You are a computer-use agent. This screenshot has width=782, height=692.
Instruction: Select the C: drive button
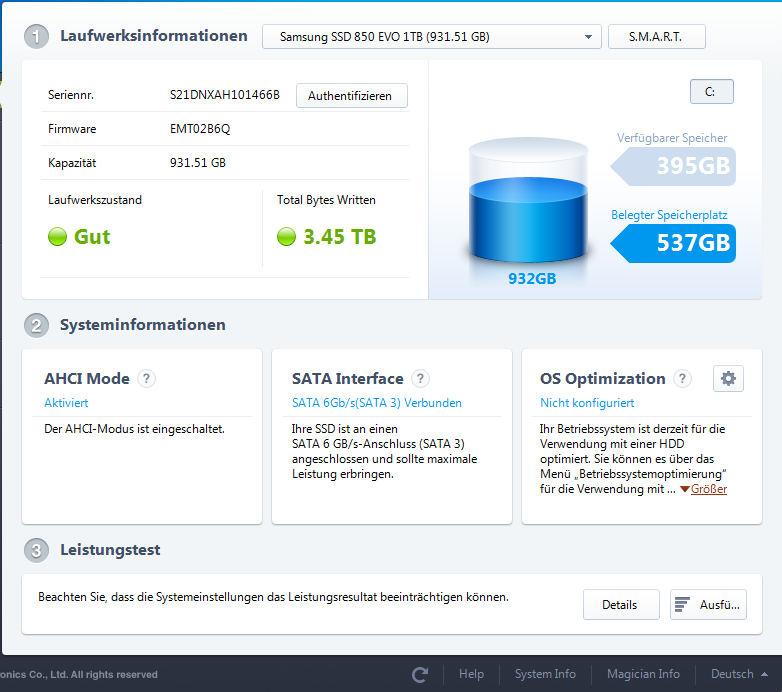coord(711,92)
